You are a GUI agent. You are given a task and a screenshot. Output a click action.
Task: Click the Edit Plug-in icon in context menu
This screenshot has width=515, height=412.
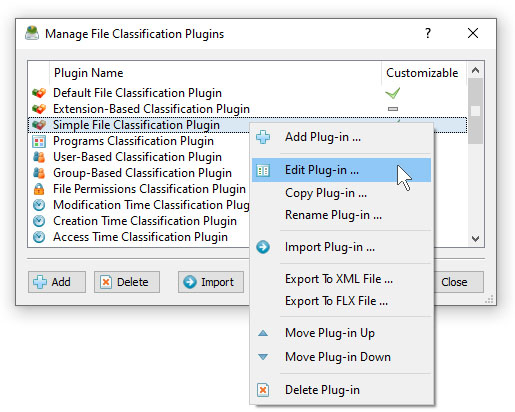click(263, 170)
